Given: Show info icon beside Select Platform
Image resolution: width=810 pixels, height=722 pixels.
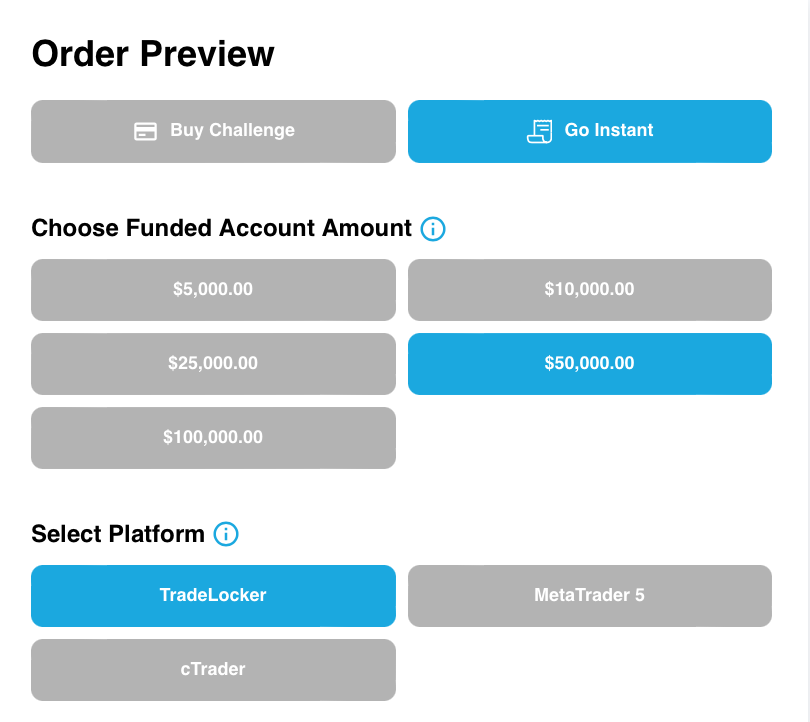Looking at the screenshot, I should pos(226,534).
